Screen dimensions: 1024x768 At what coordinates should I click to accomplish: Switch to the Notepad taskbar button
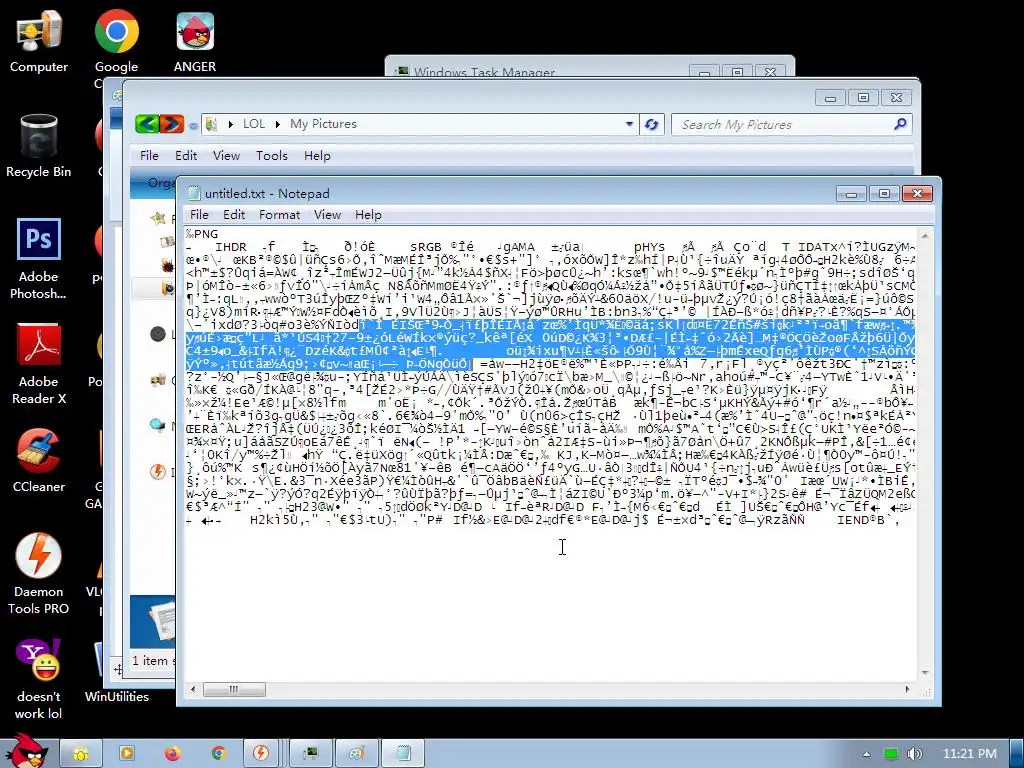click(403, 754)
